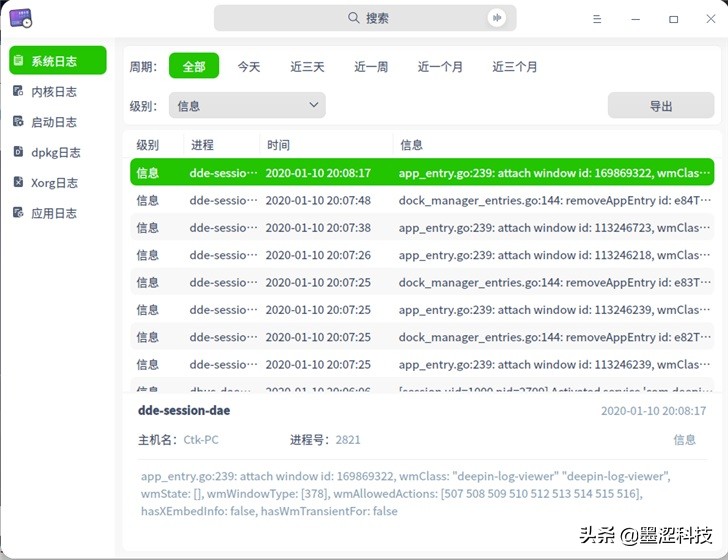
Task: Close the log viewer window
Action: coord(711,19)
